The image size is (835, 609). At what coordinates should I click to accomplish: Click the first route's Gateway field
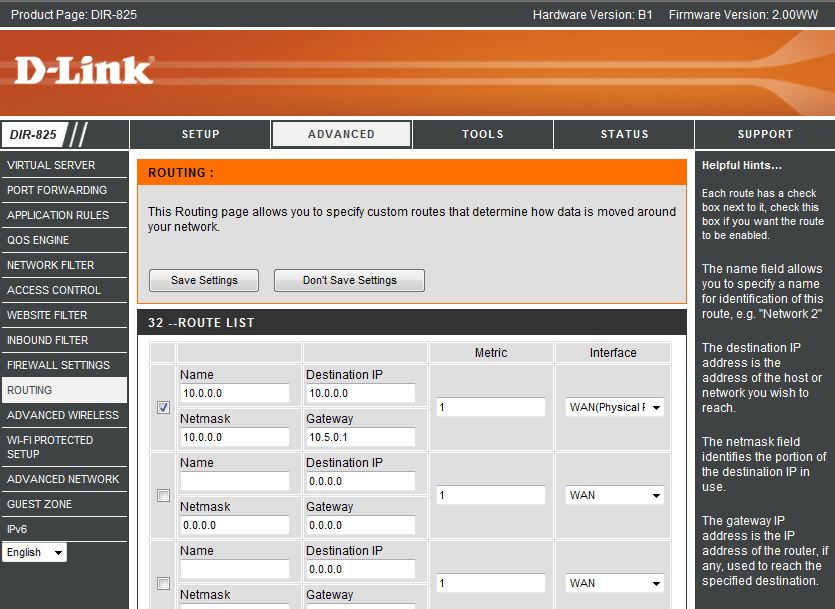click(x=360, y=437)
